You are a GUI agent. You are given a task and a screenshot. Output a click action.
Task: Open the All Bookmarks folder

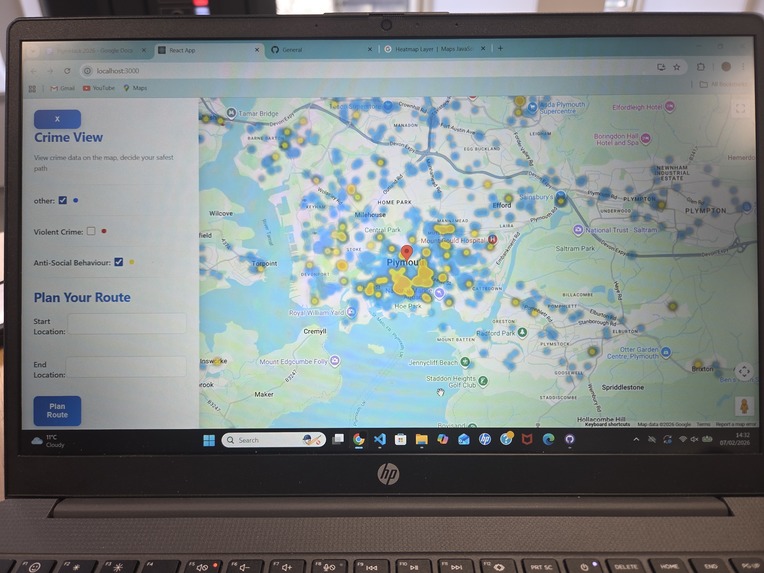point(724,84)
